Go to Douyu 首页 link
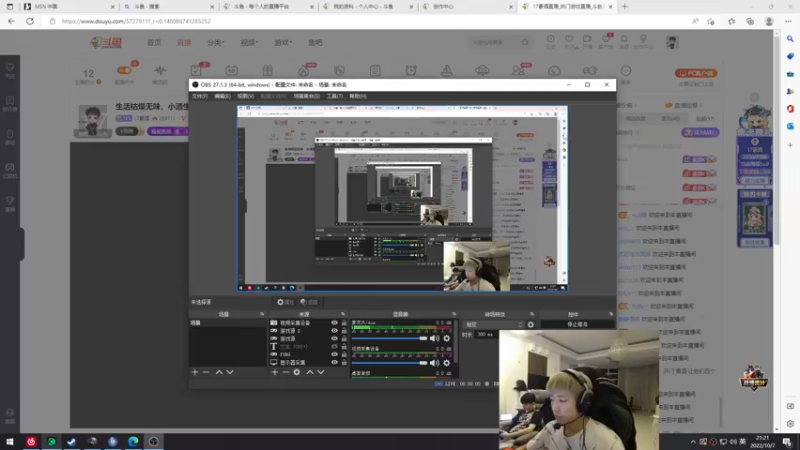 154,42
